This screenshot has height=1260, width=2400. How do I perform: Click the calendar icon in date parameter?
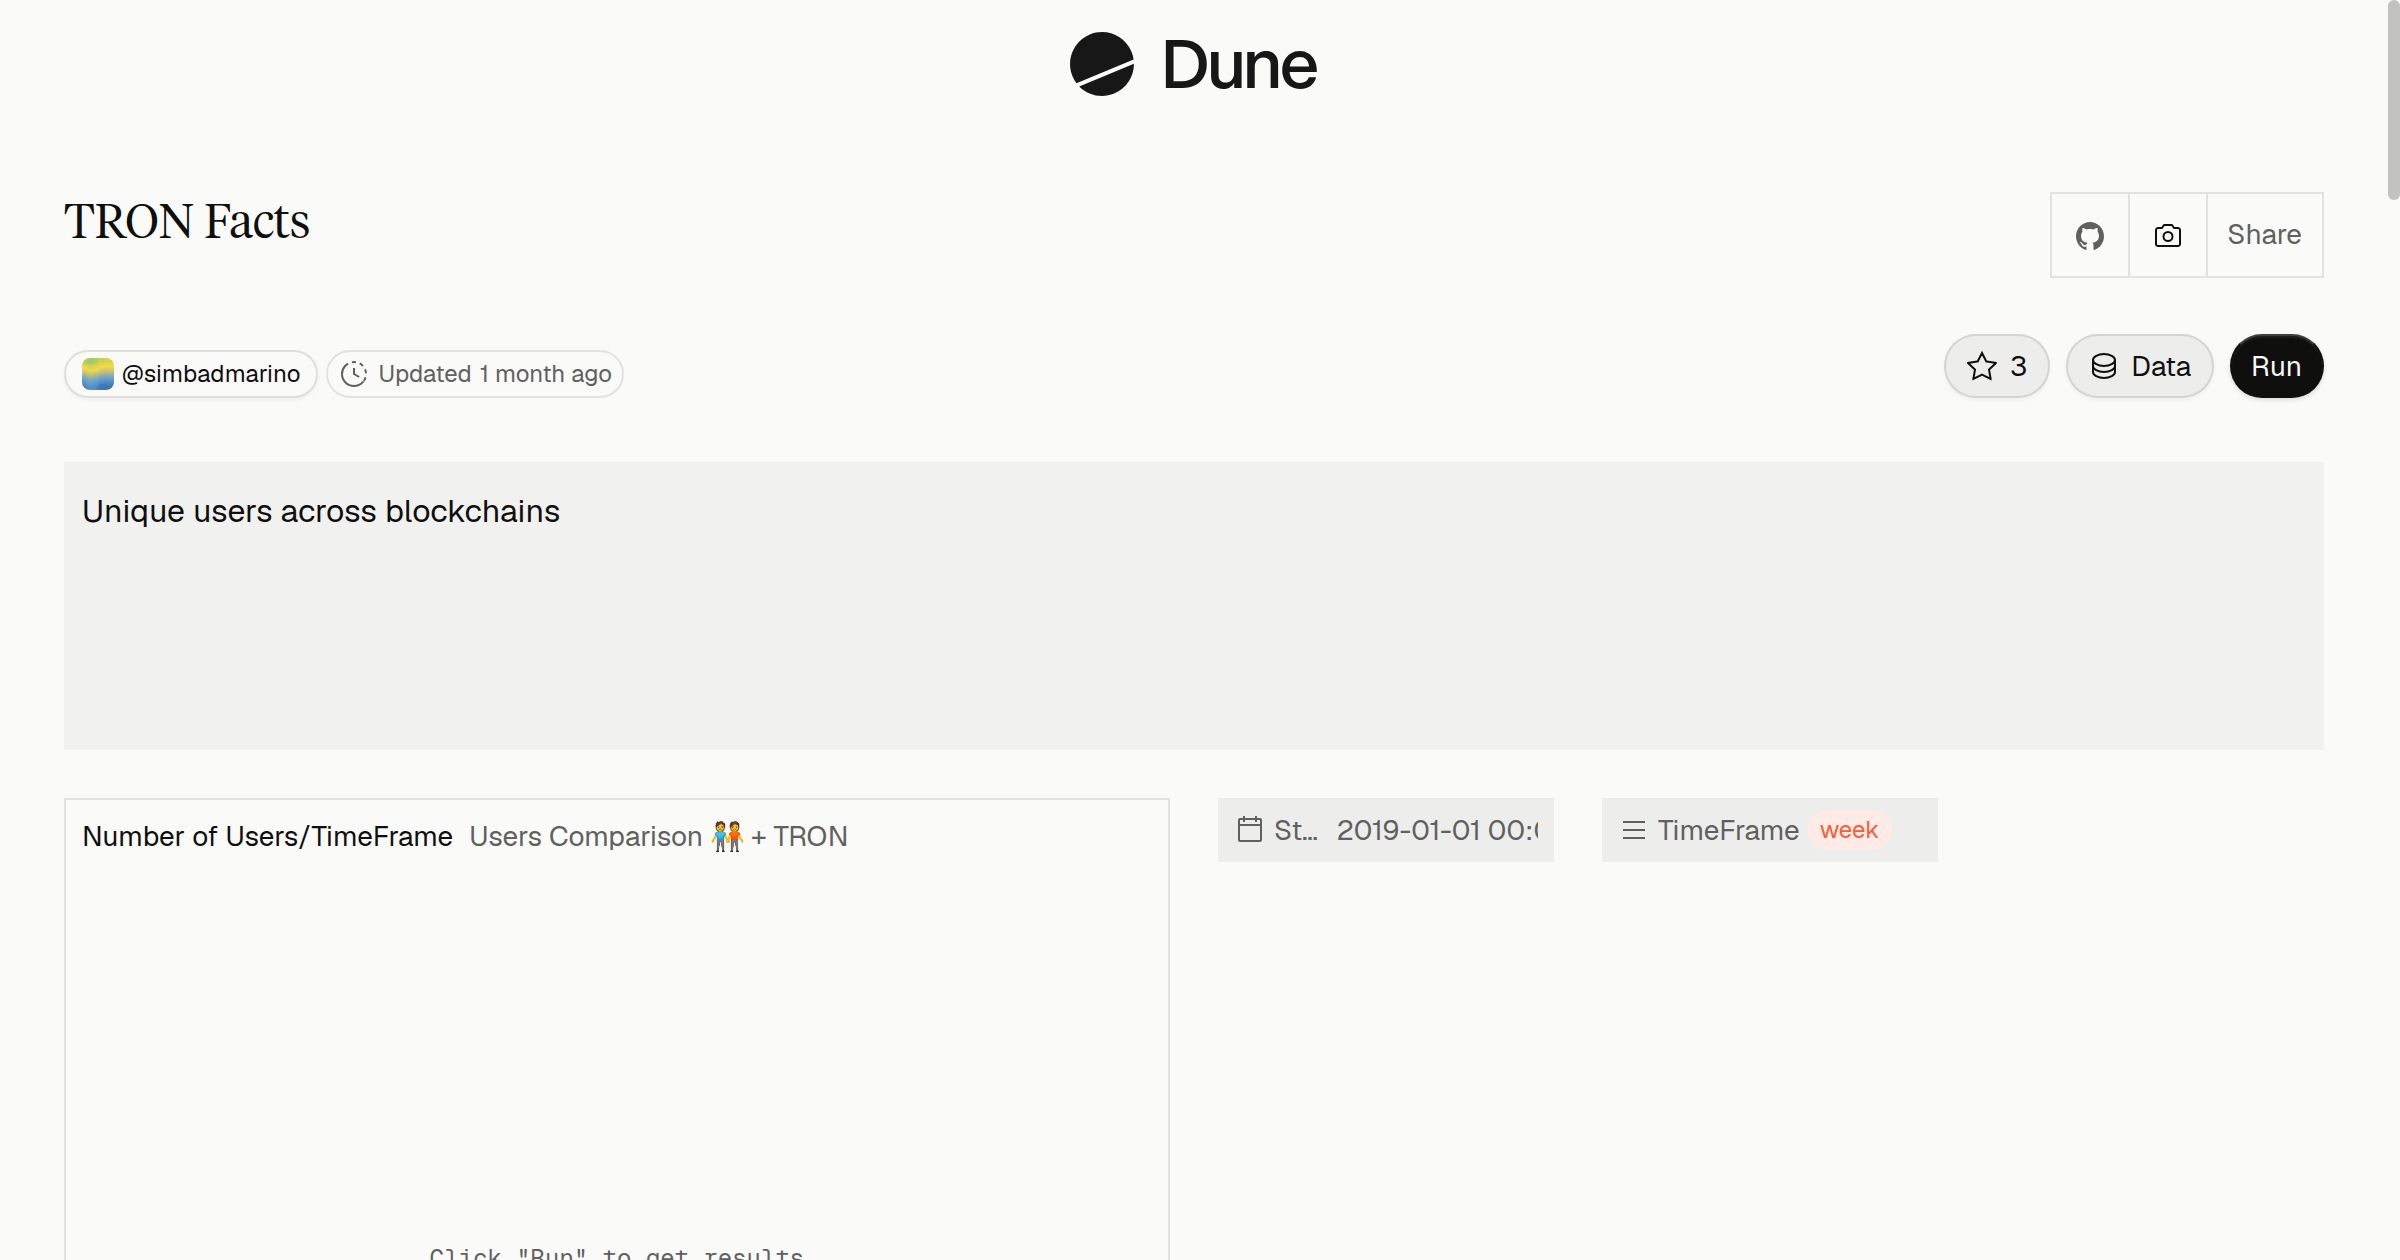1249,829
